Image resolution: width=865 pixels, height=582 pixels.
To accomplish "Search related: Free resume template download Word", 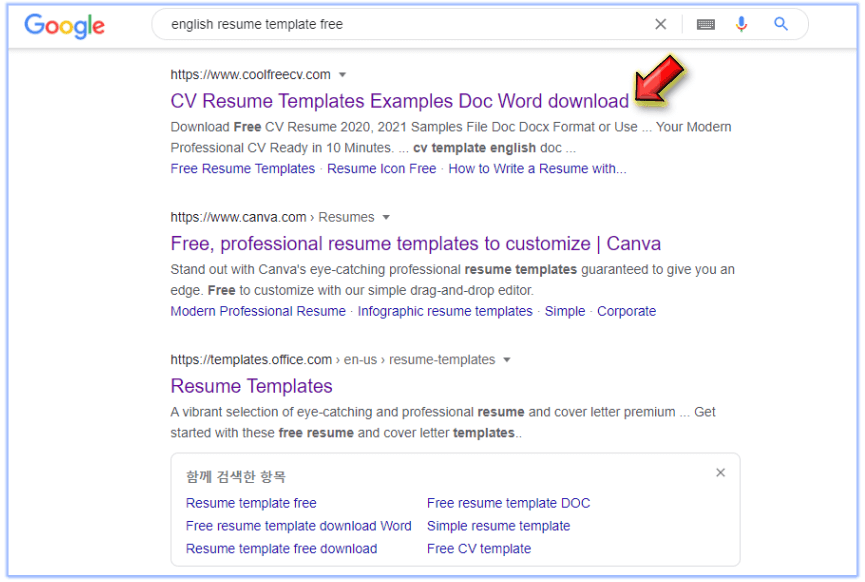I will tap(298, 526).
